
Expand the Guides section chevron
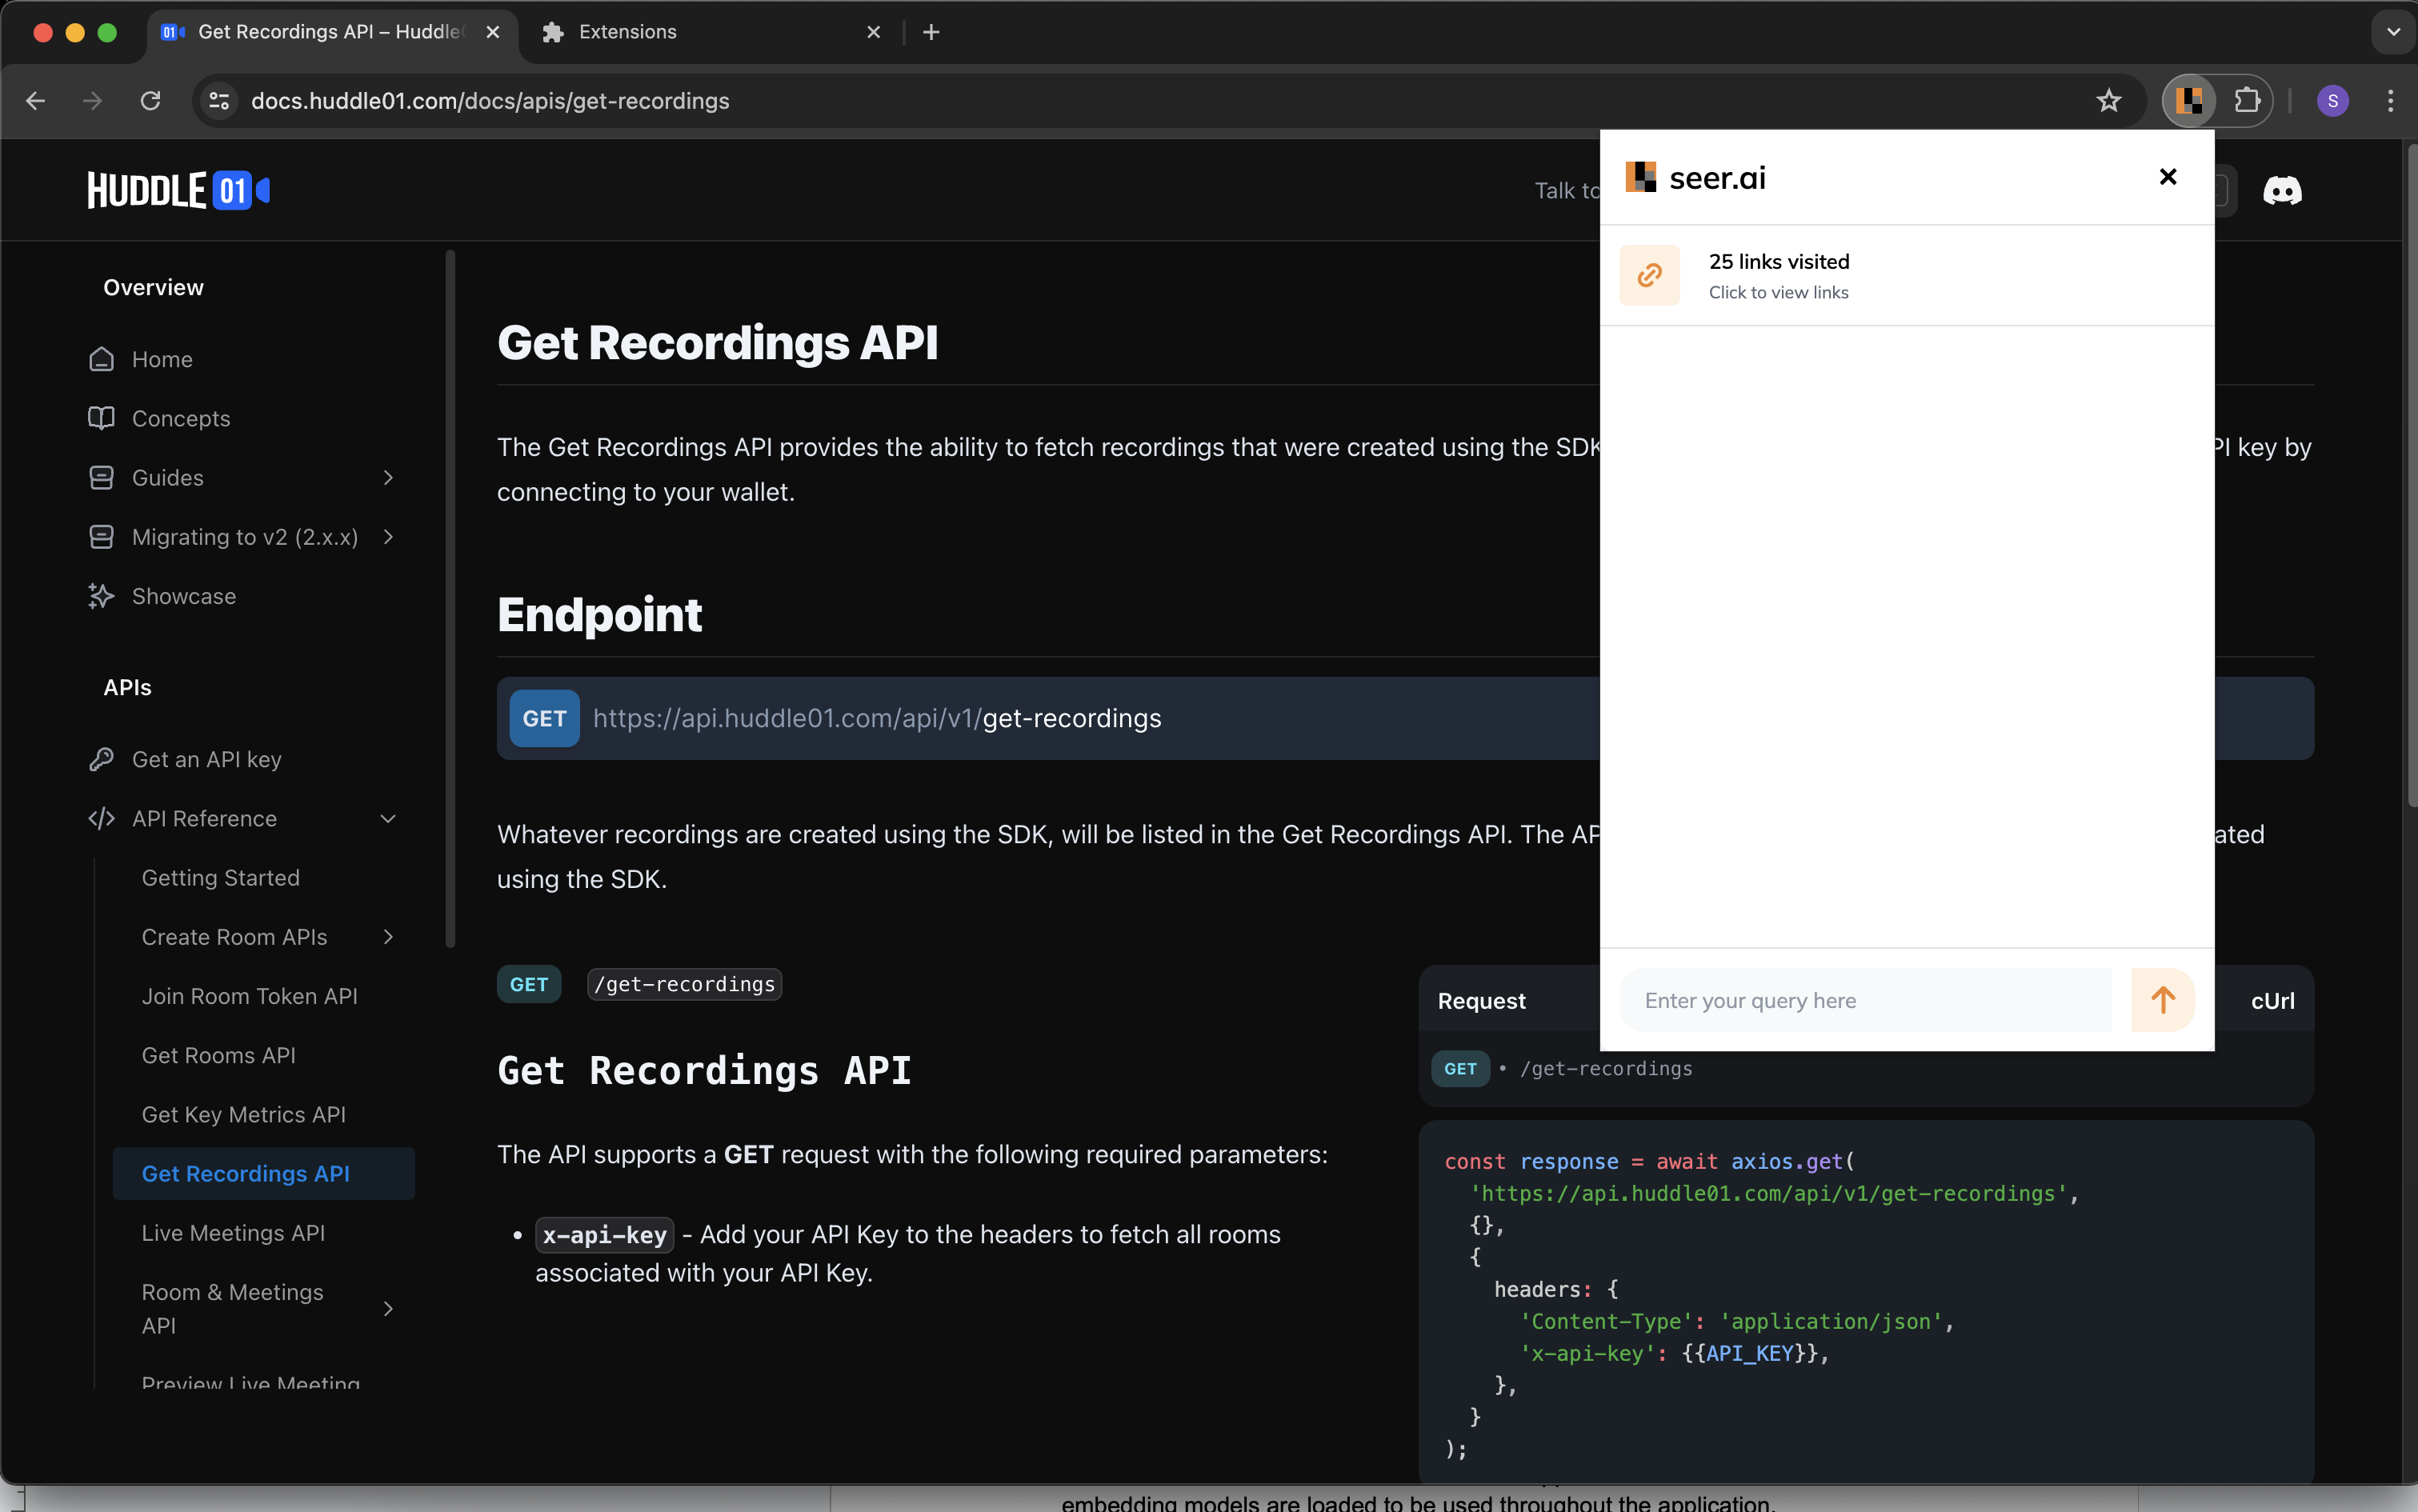coord(388,478)
